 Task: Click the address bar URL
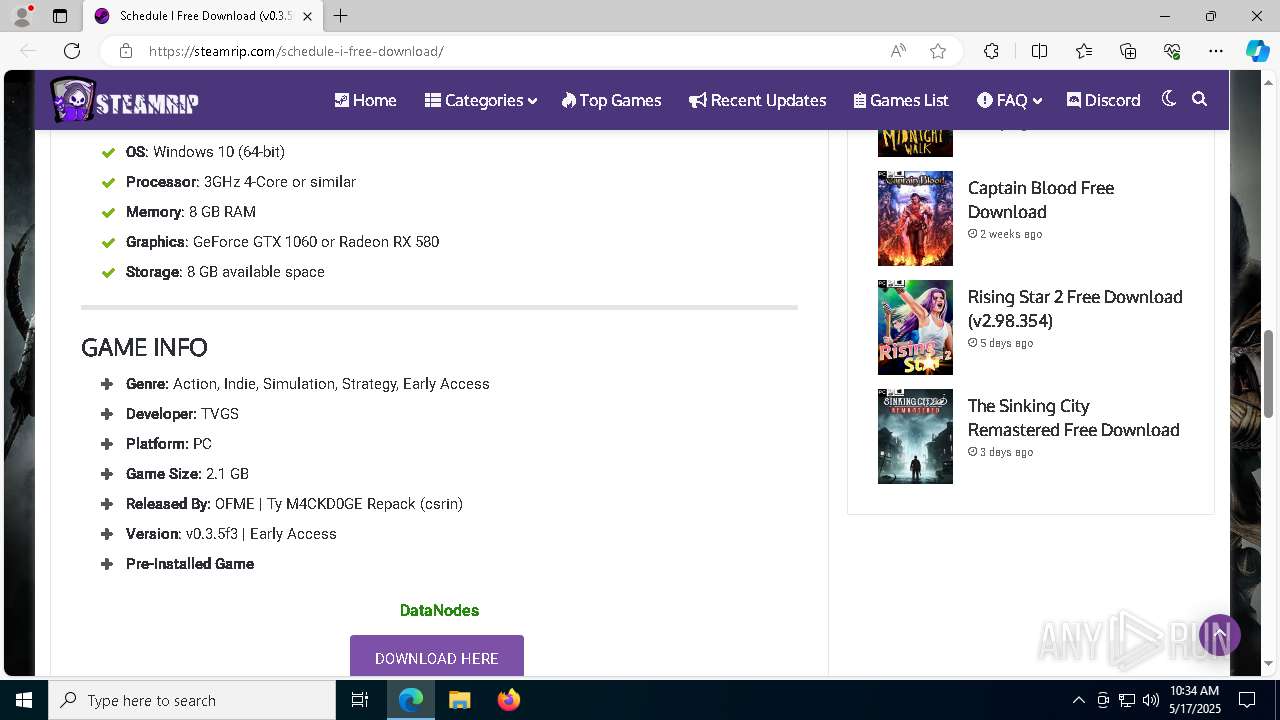point(296,51)
